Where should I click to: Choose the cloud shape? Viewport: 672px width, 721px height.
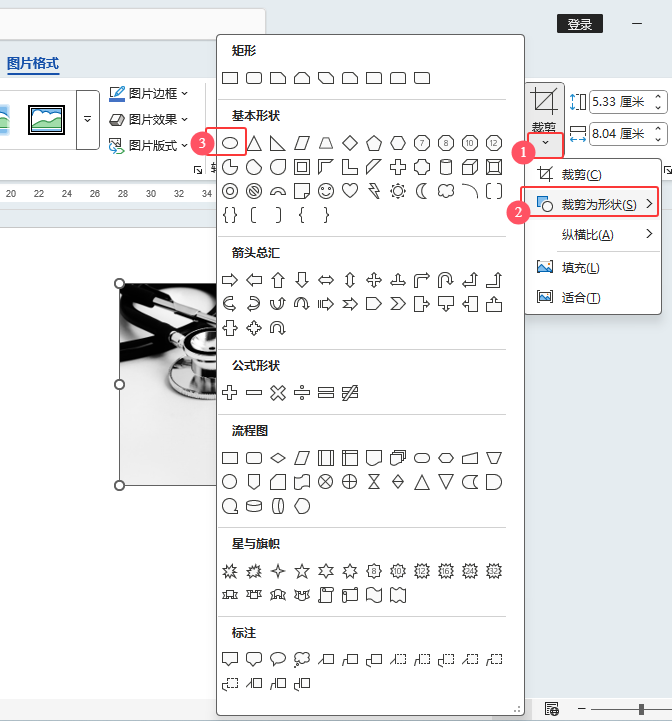(x=446, y=191)
